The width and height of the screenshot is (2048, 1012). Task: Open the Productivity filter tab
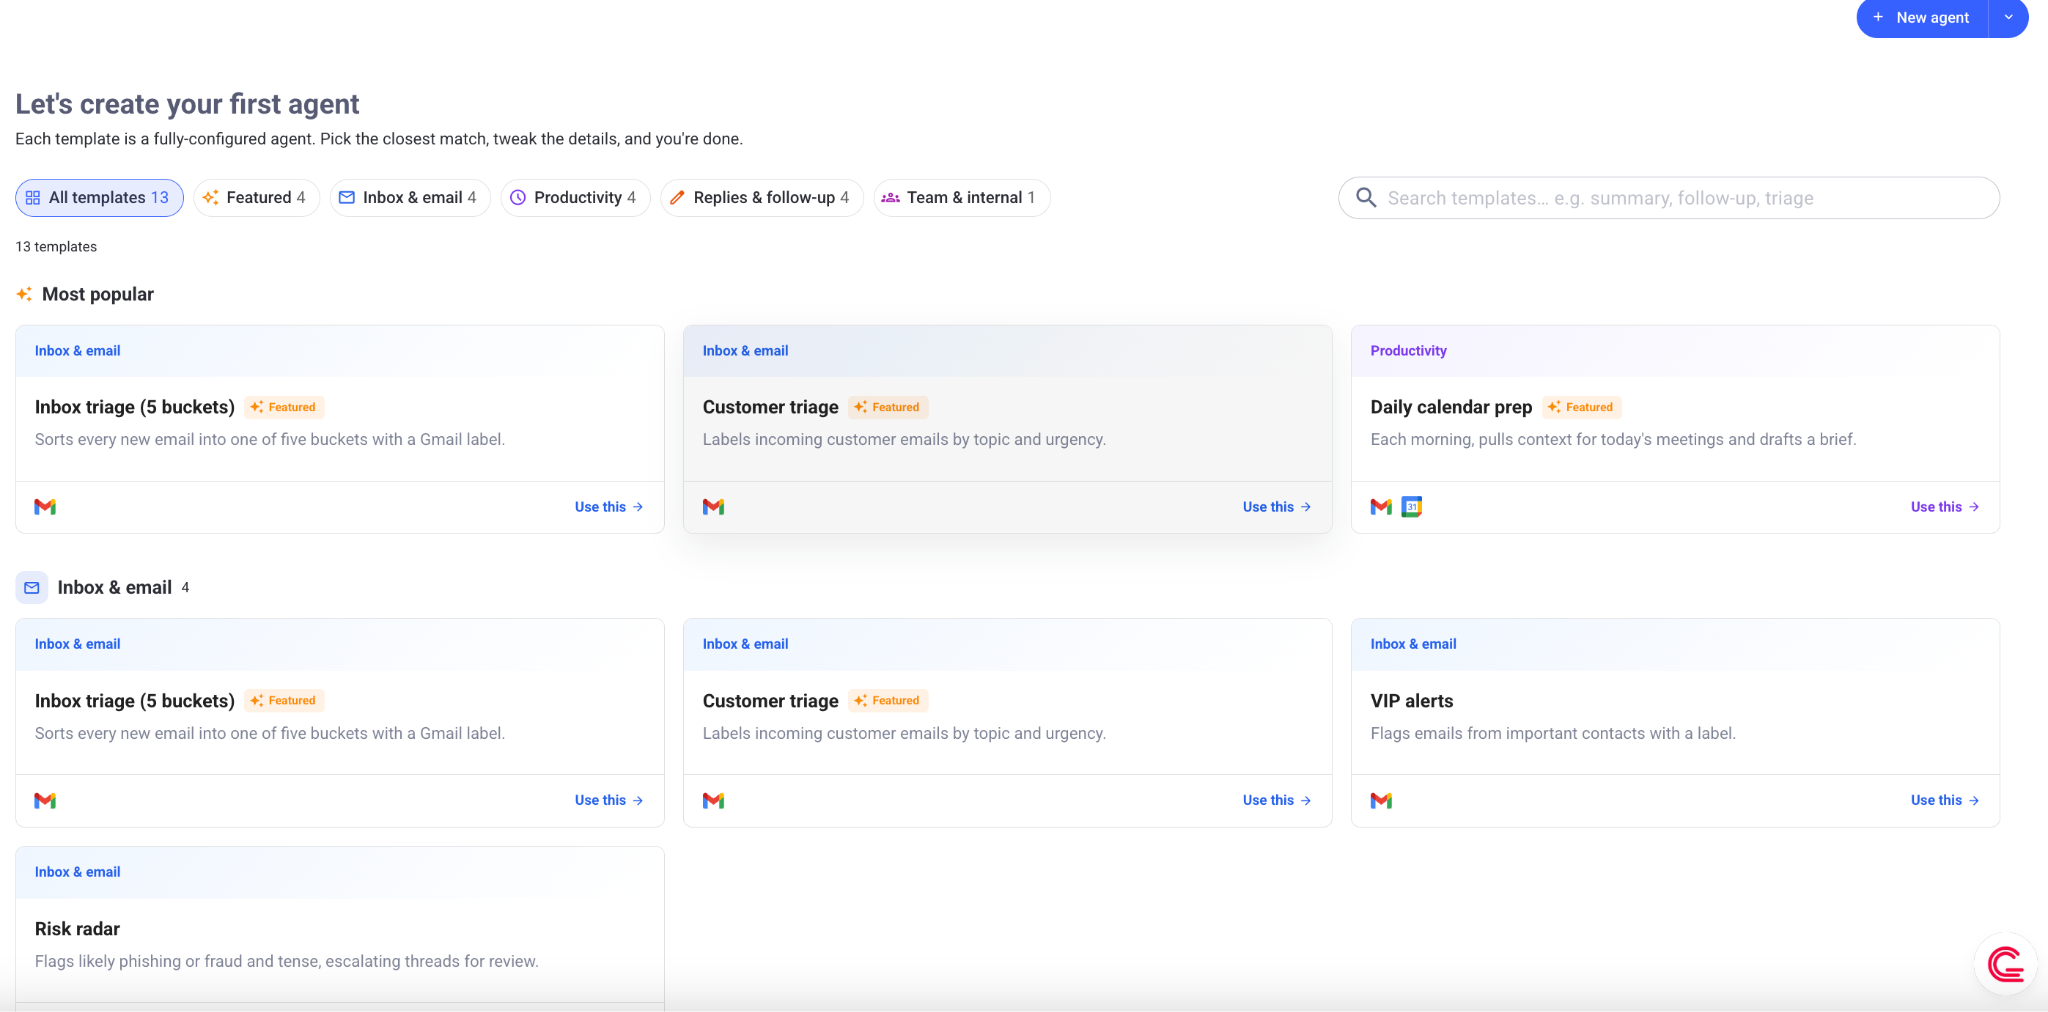(575, 198)
